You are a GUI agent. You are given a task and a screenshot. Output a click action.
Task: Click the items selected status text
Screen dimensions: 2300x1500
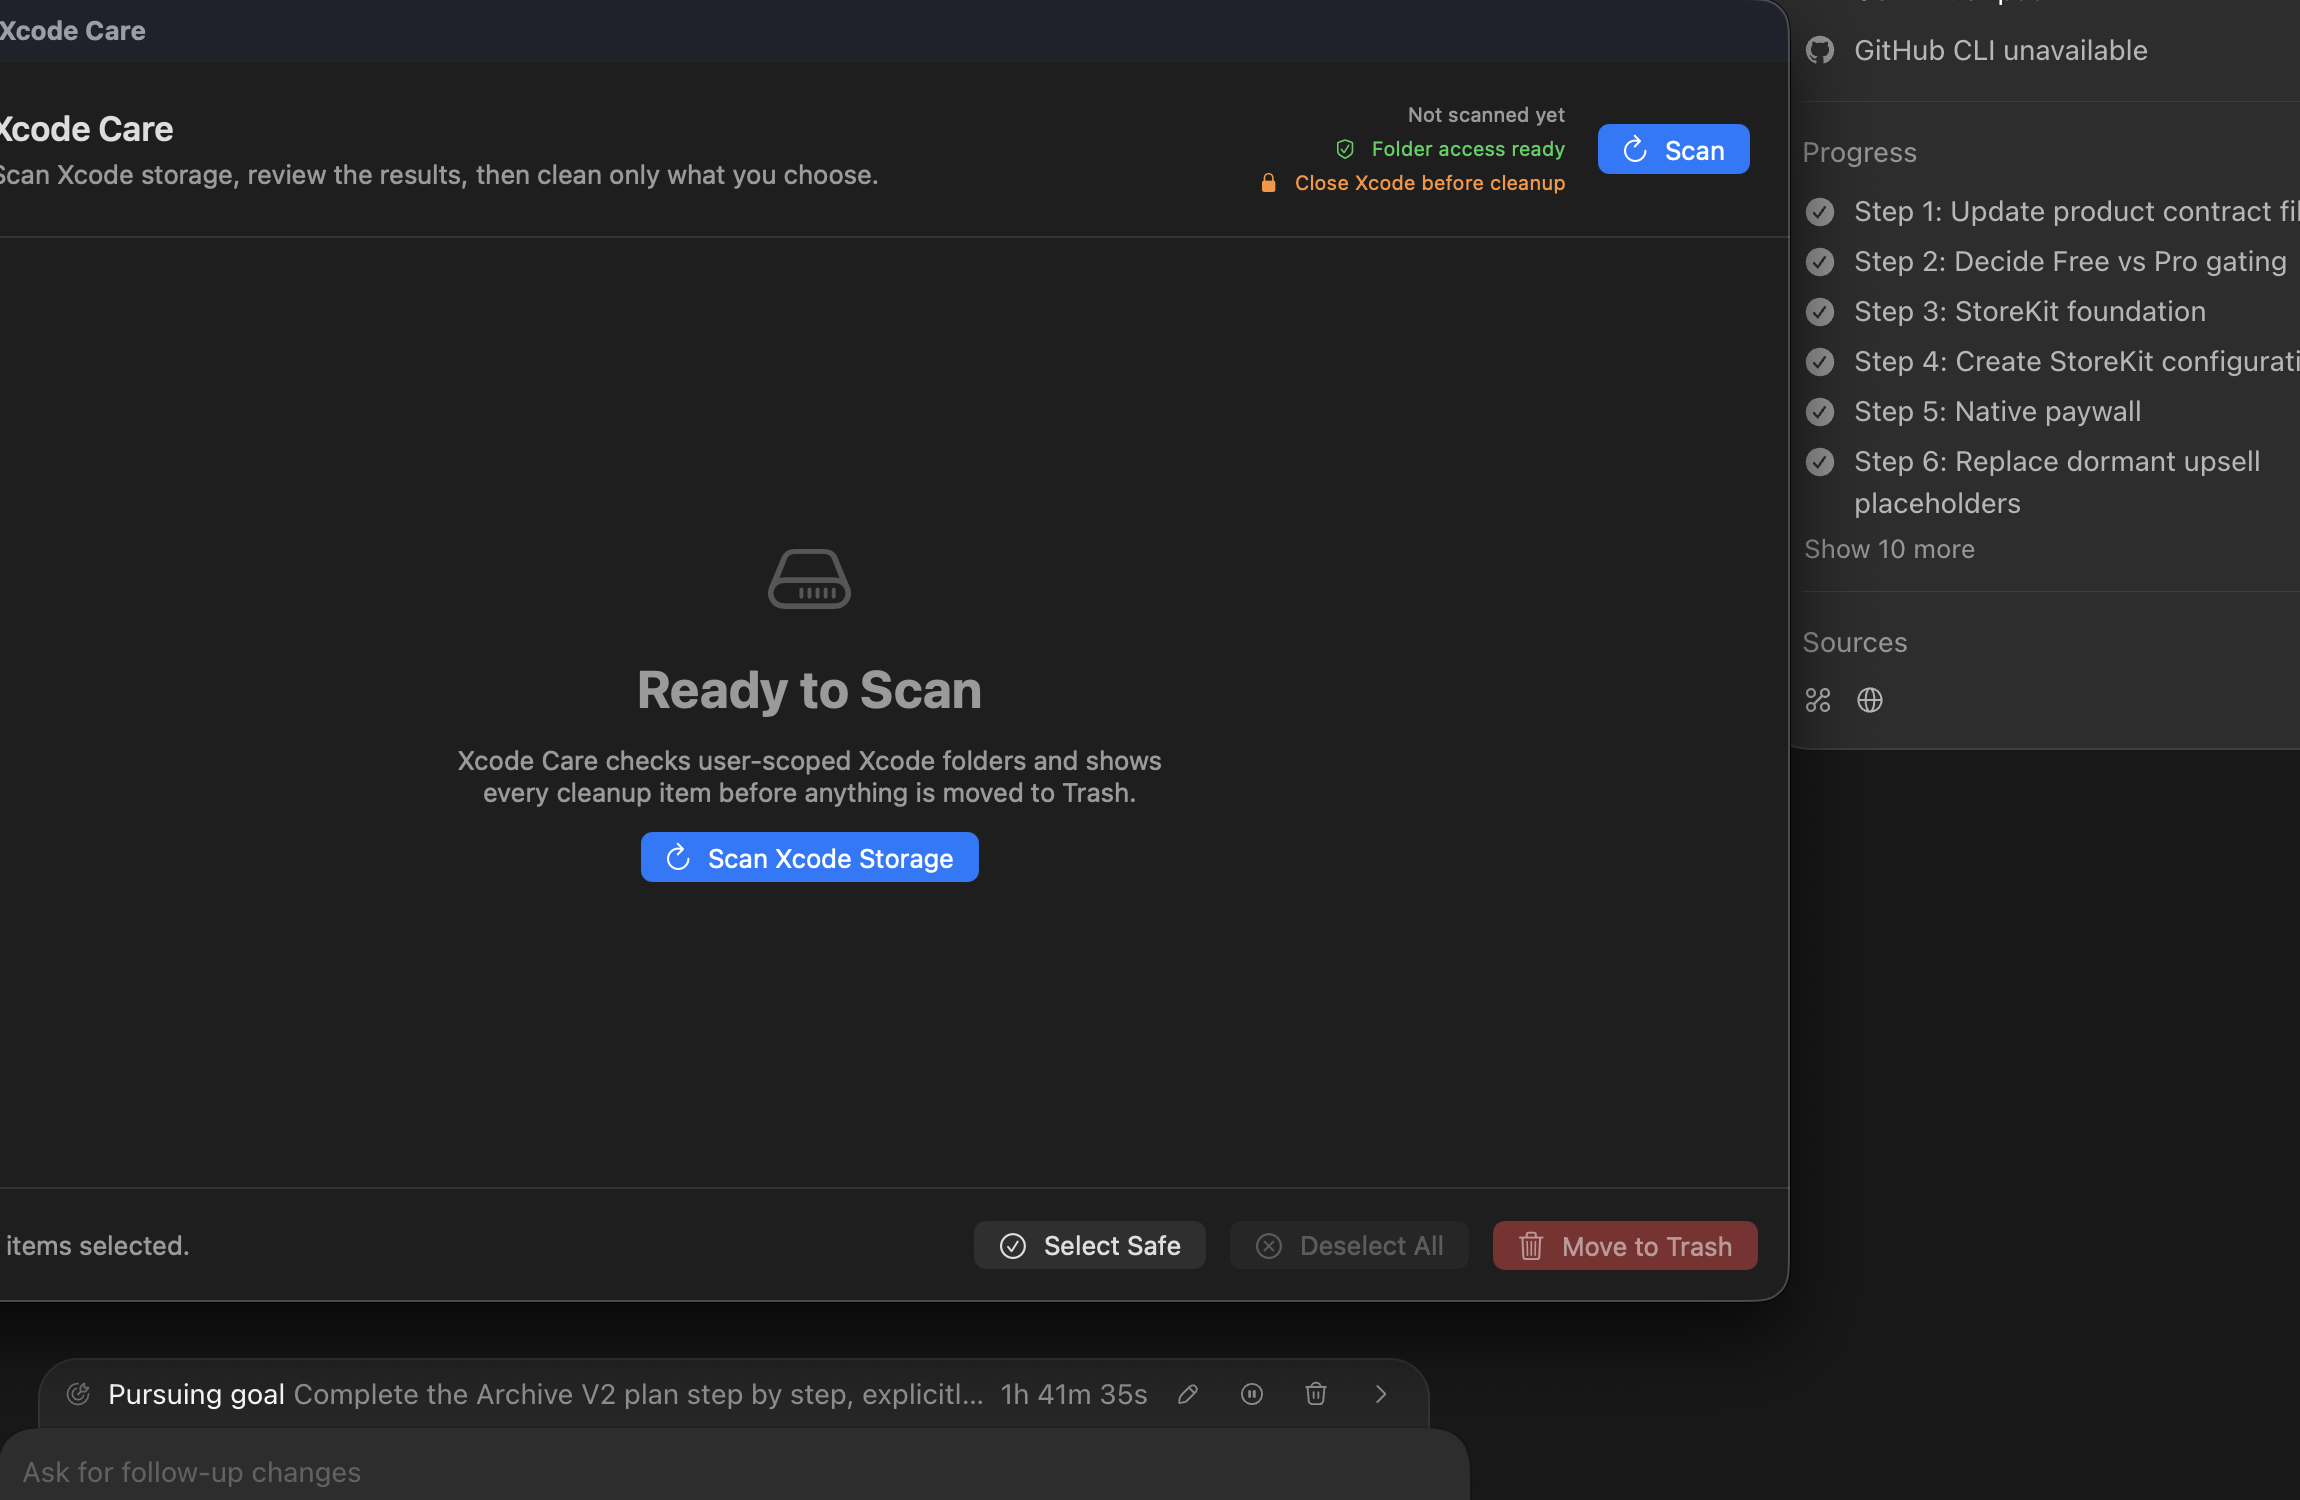[95, 1246]
